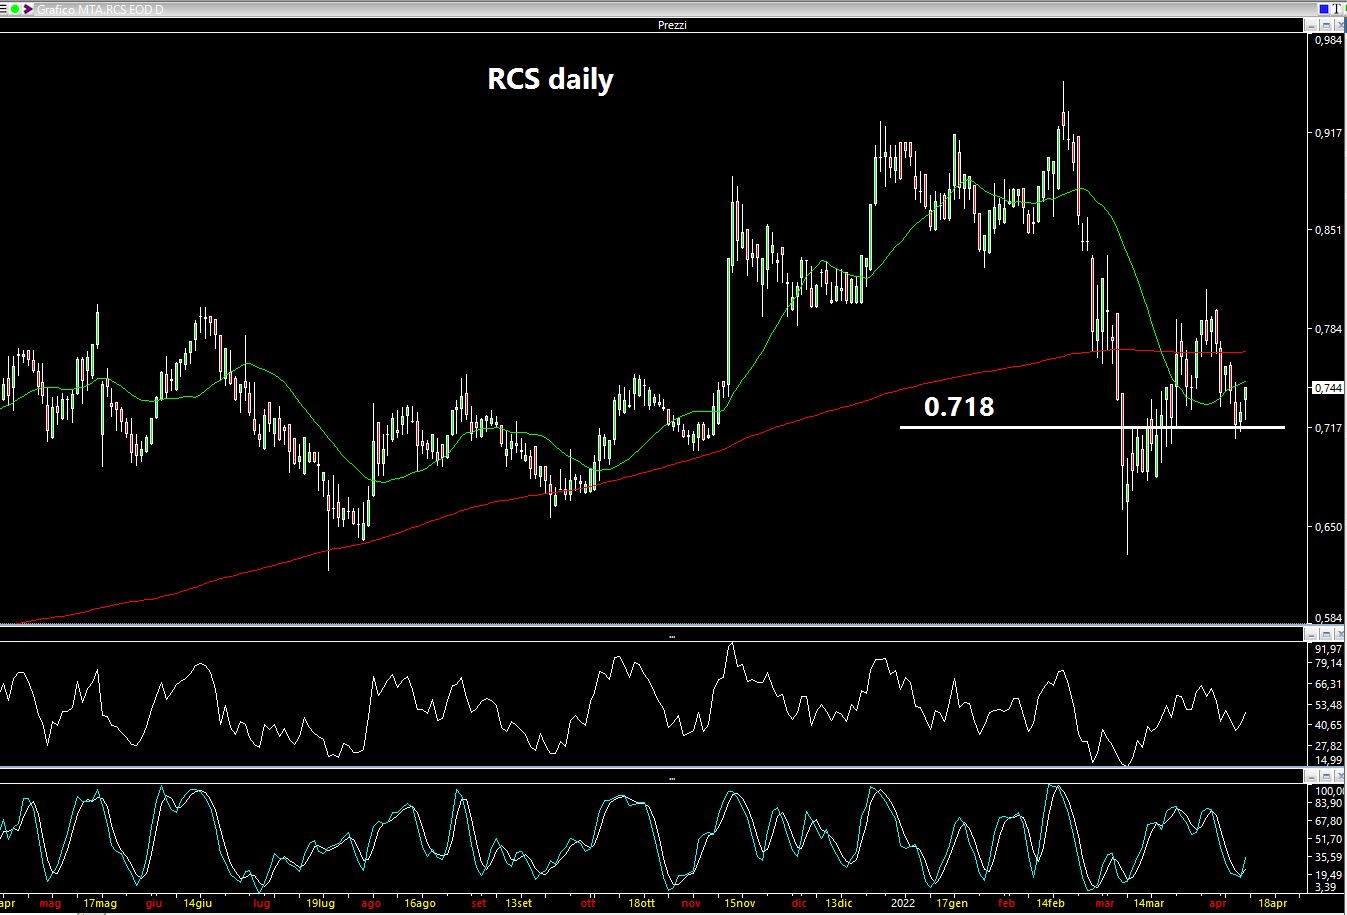This screenshot has width=1347, height=915.
Task: Maximize the Prezzi price panel
Action: click(x=1326, y=25)
